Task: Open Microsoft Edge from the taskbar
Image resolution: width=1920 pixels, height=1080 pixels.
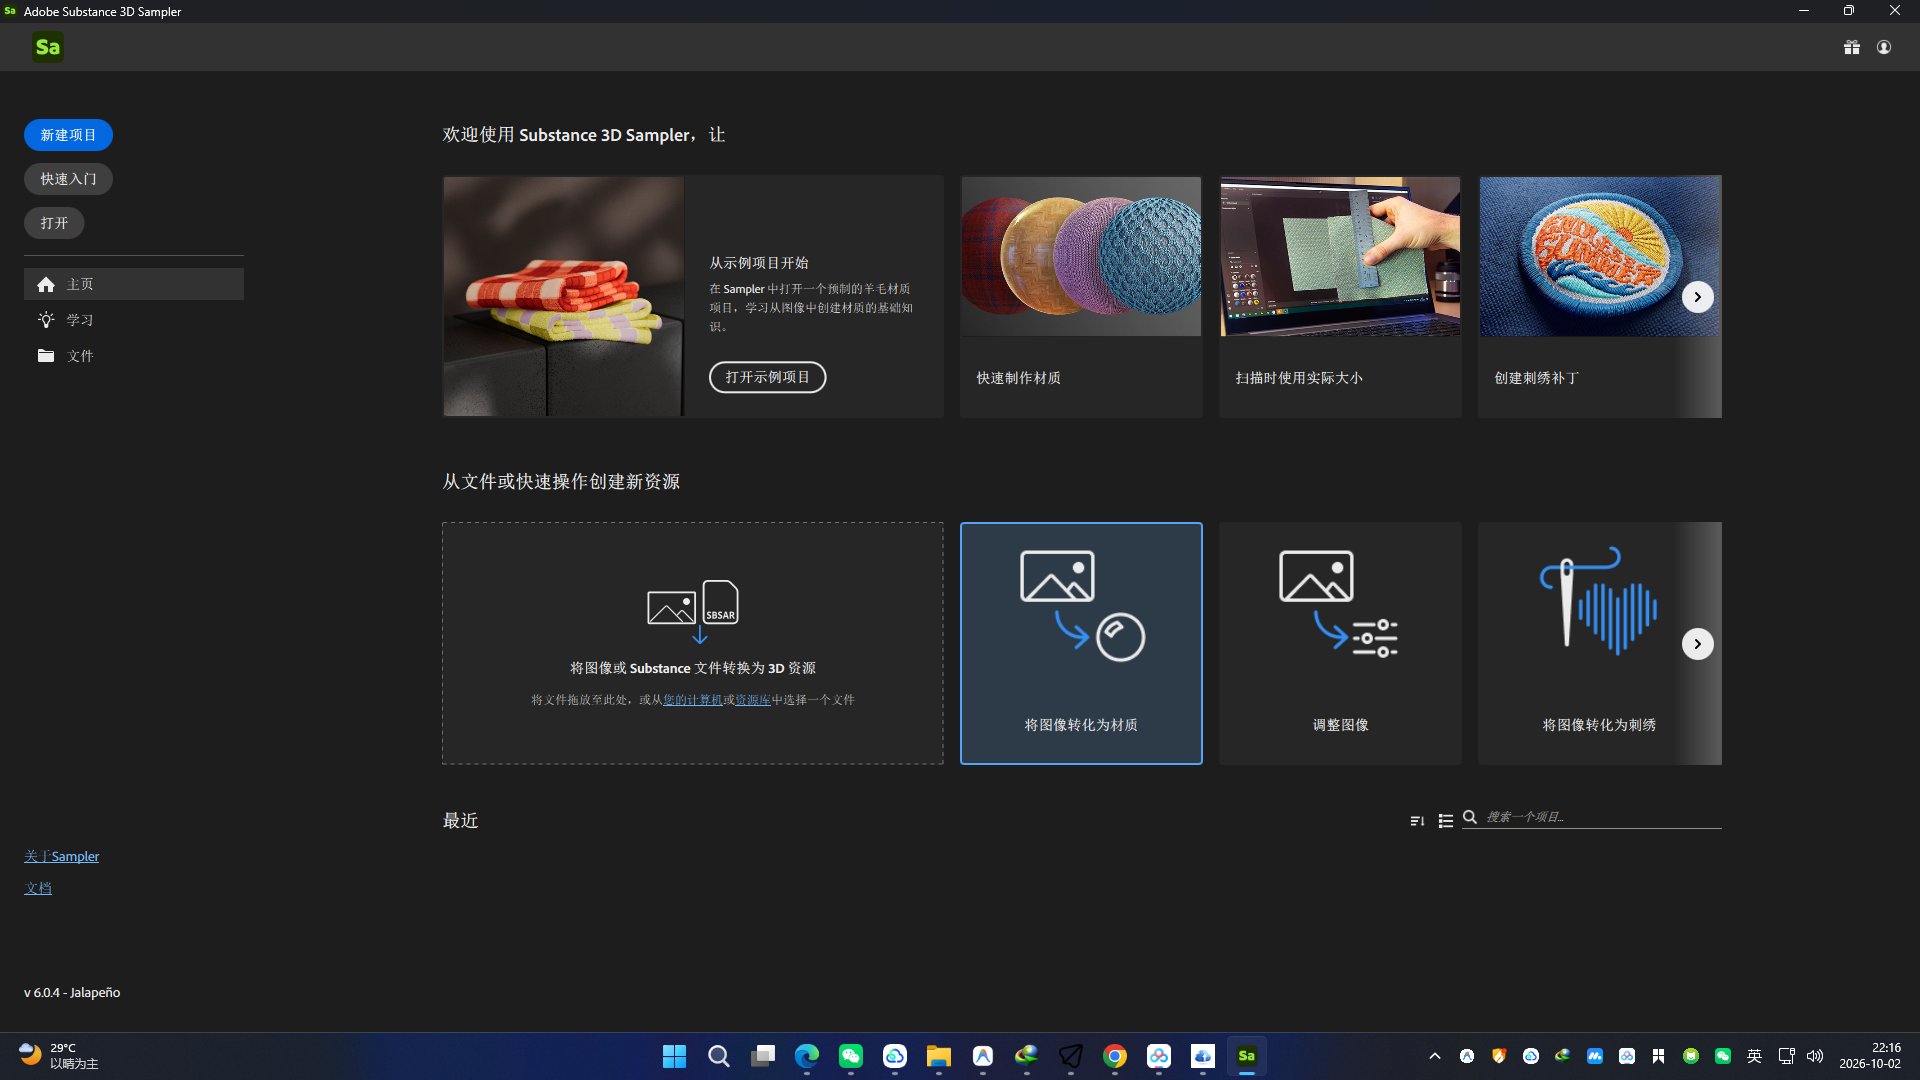Action: [x=806, y=1056]
